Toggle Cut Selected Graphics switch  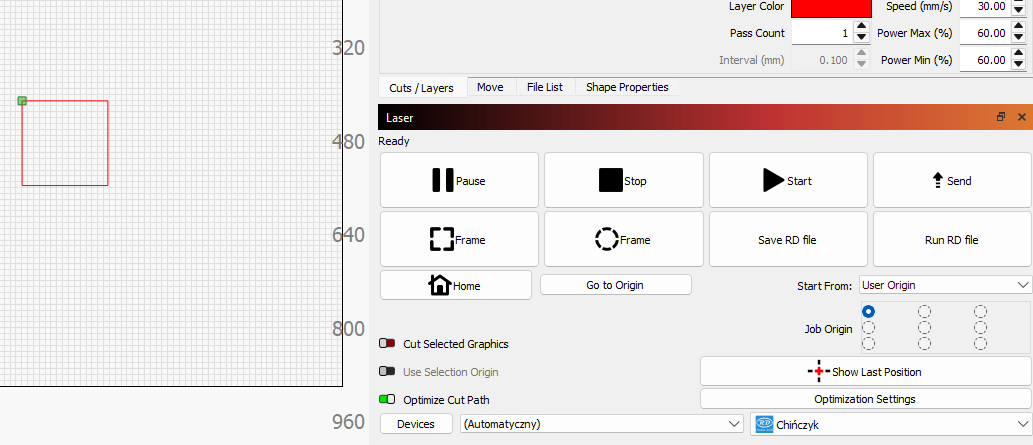387,344
